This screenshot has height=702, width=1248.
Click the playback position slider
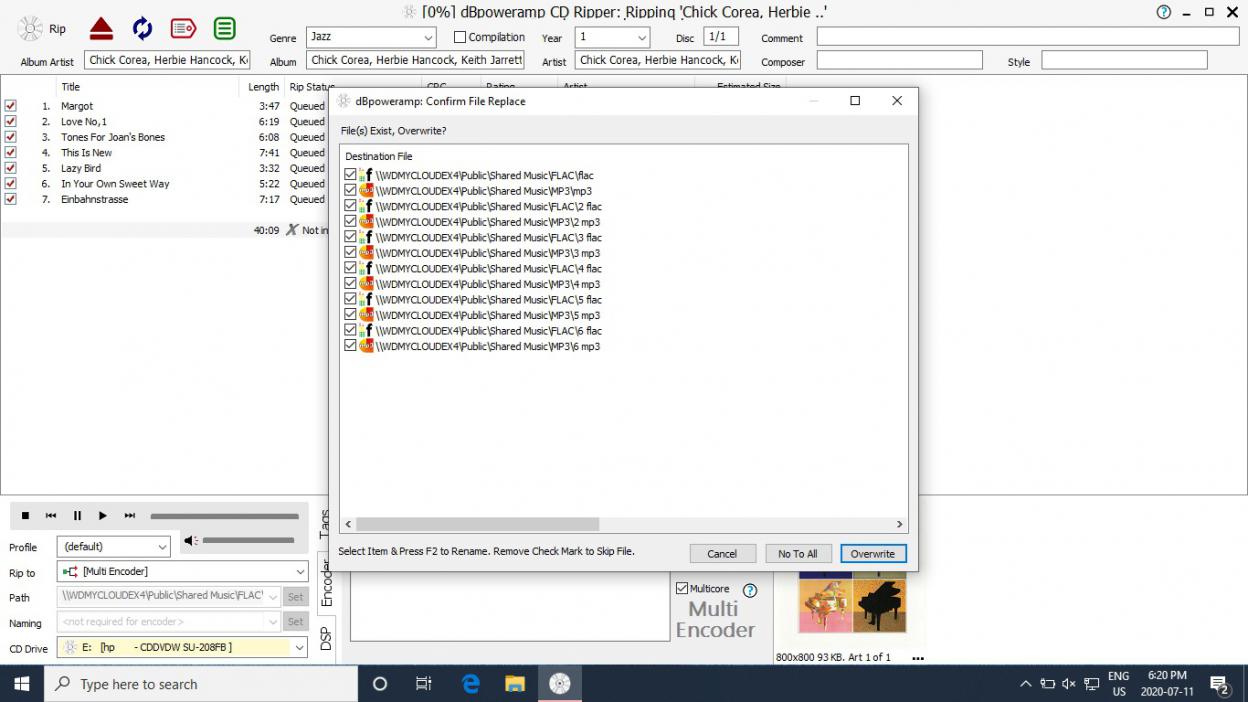pos(224,516)
